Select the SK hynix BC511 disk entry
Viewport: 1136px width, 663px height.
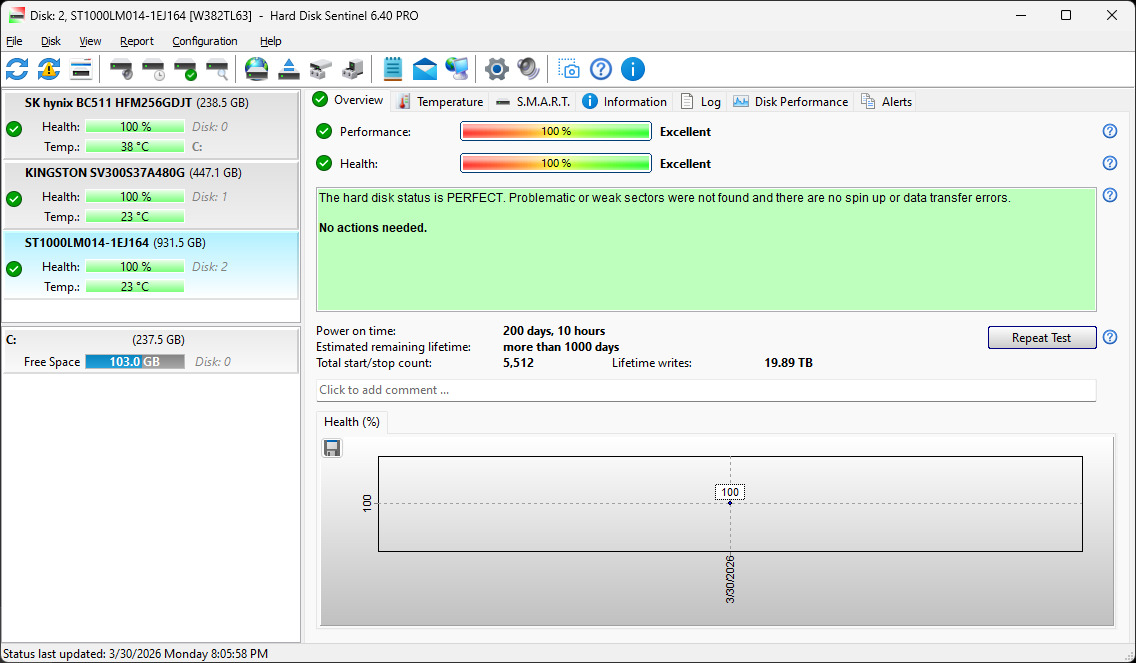pos(151,125)
